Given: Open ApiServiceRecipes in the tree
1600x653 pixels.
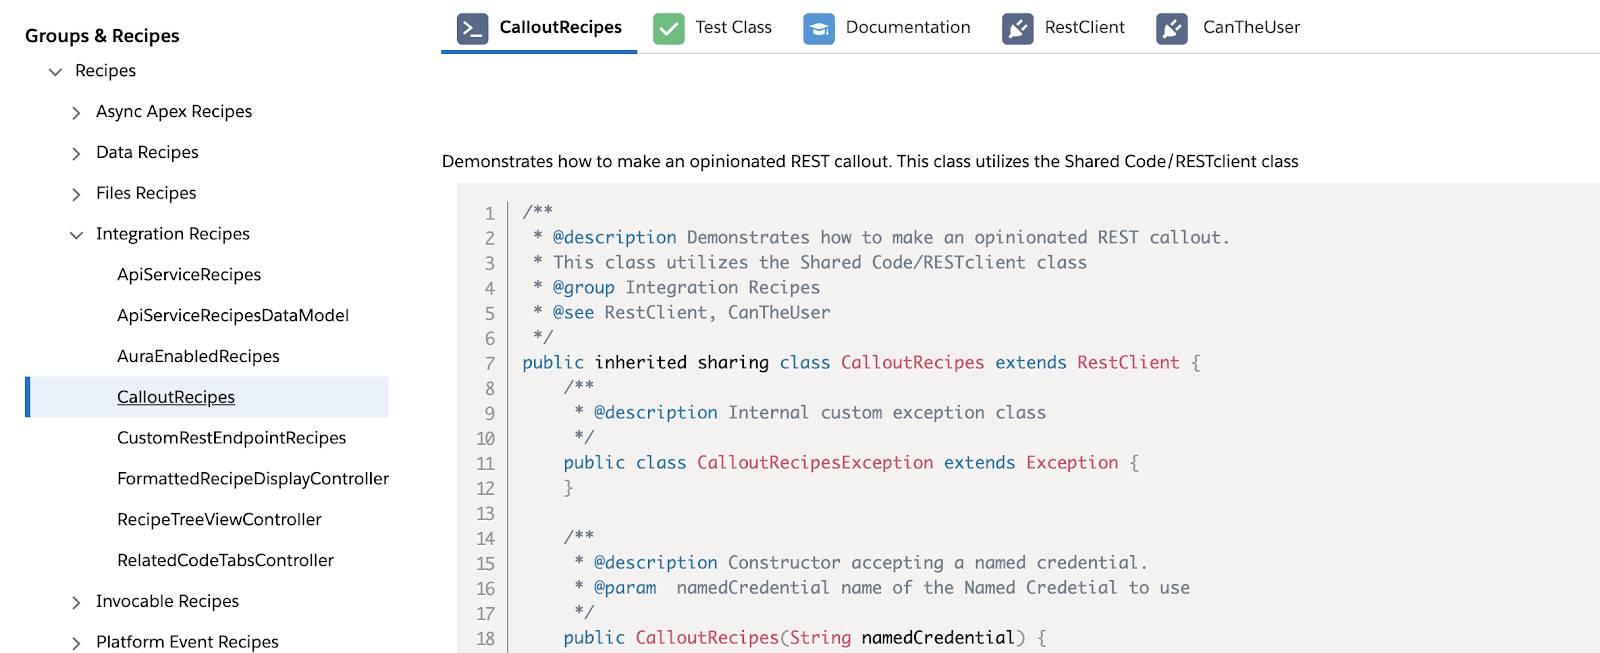Looking at the screenshot, I should (189, 275).
